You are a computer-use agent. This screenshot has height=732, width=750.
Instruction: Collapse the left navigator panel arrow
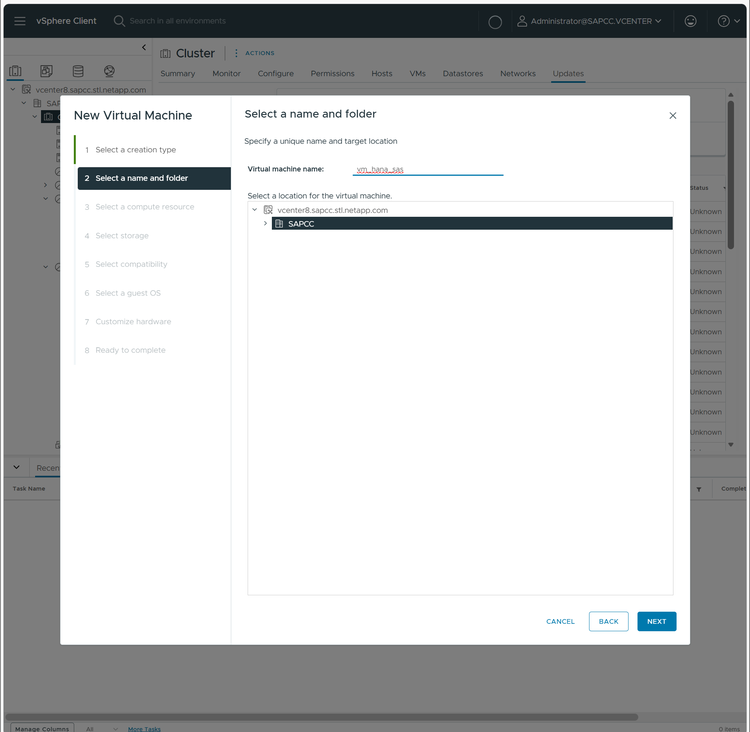point(144,47)
